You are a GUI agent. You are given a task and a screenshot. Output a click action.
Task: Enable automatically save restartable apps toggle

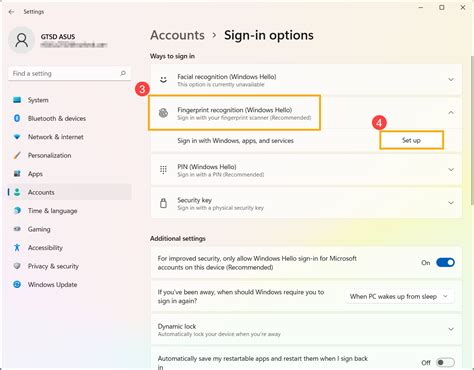coord(445,362)
